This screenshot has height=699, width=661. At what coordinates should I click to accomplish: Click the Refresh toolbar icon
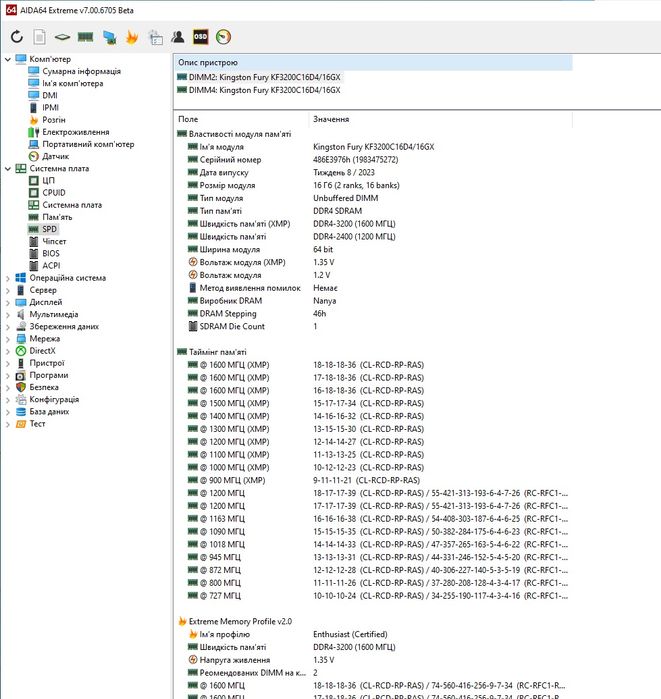(x=17, y=37)
